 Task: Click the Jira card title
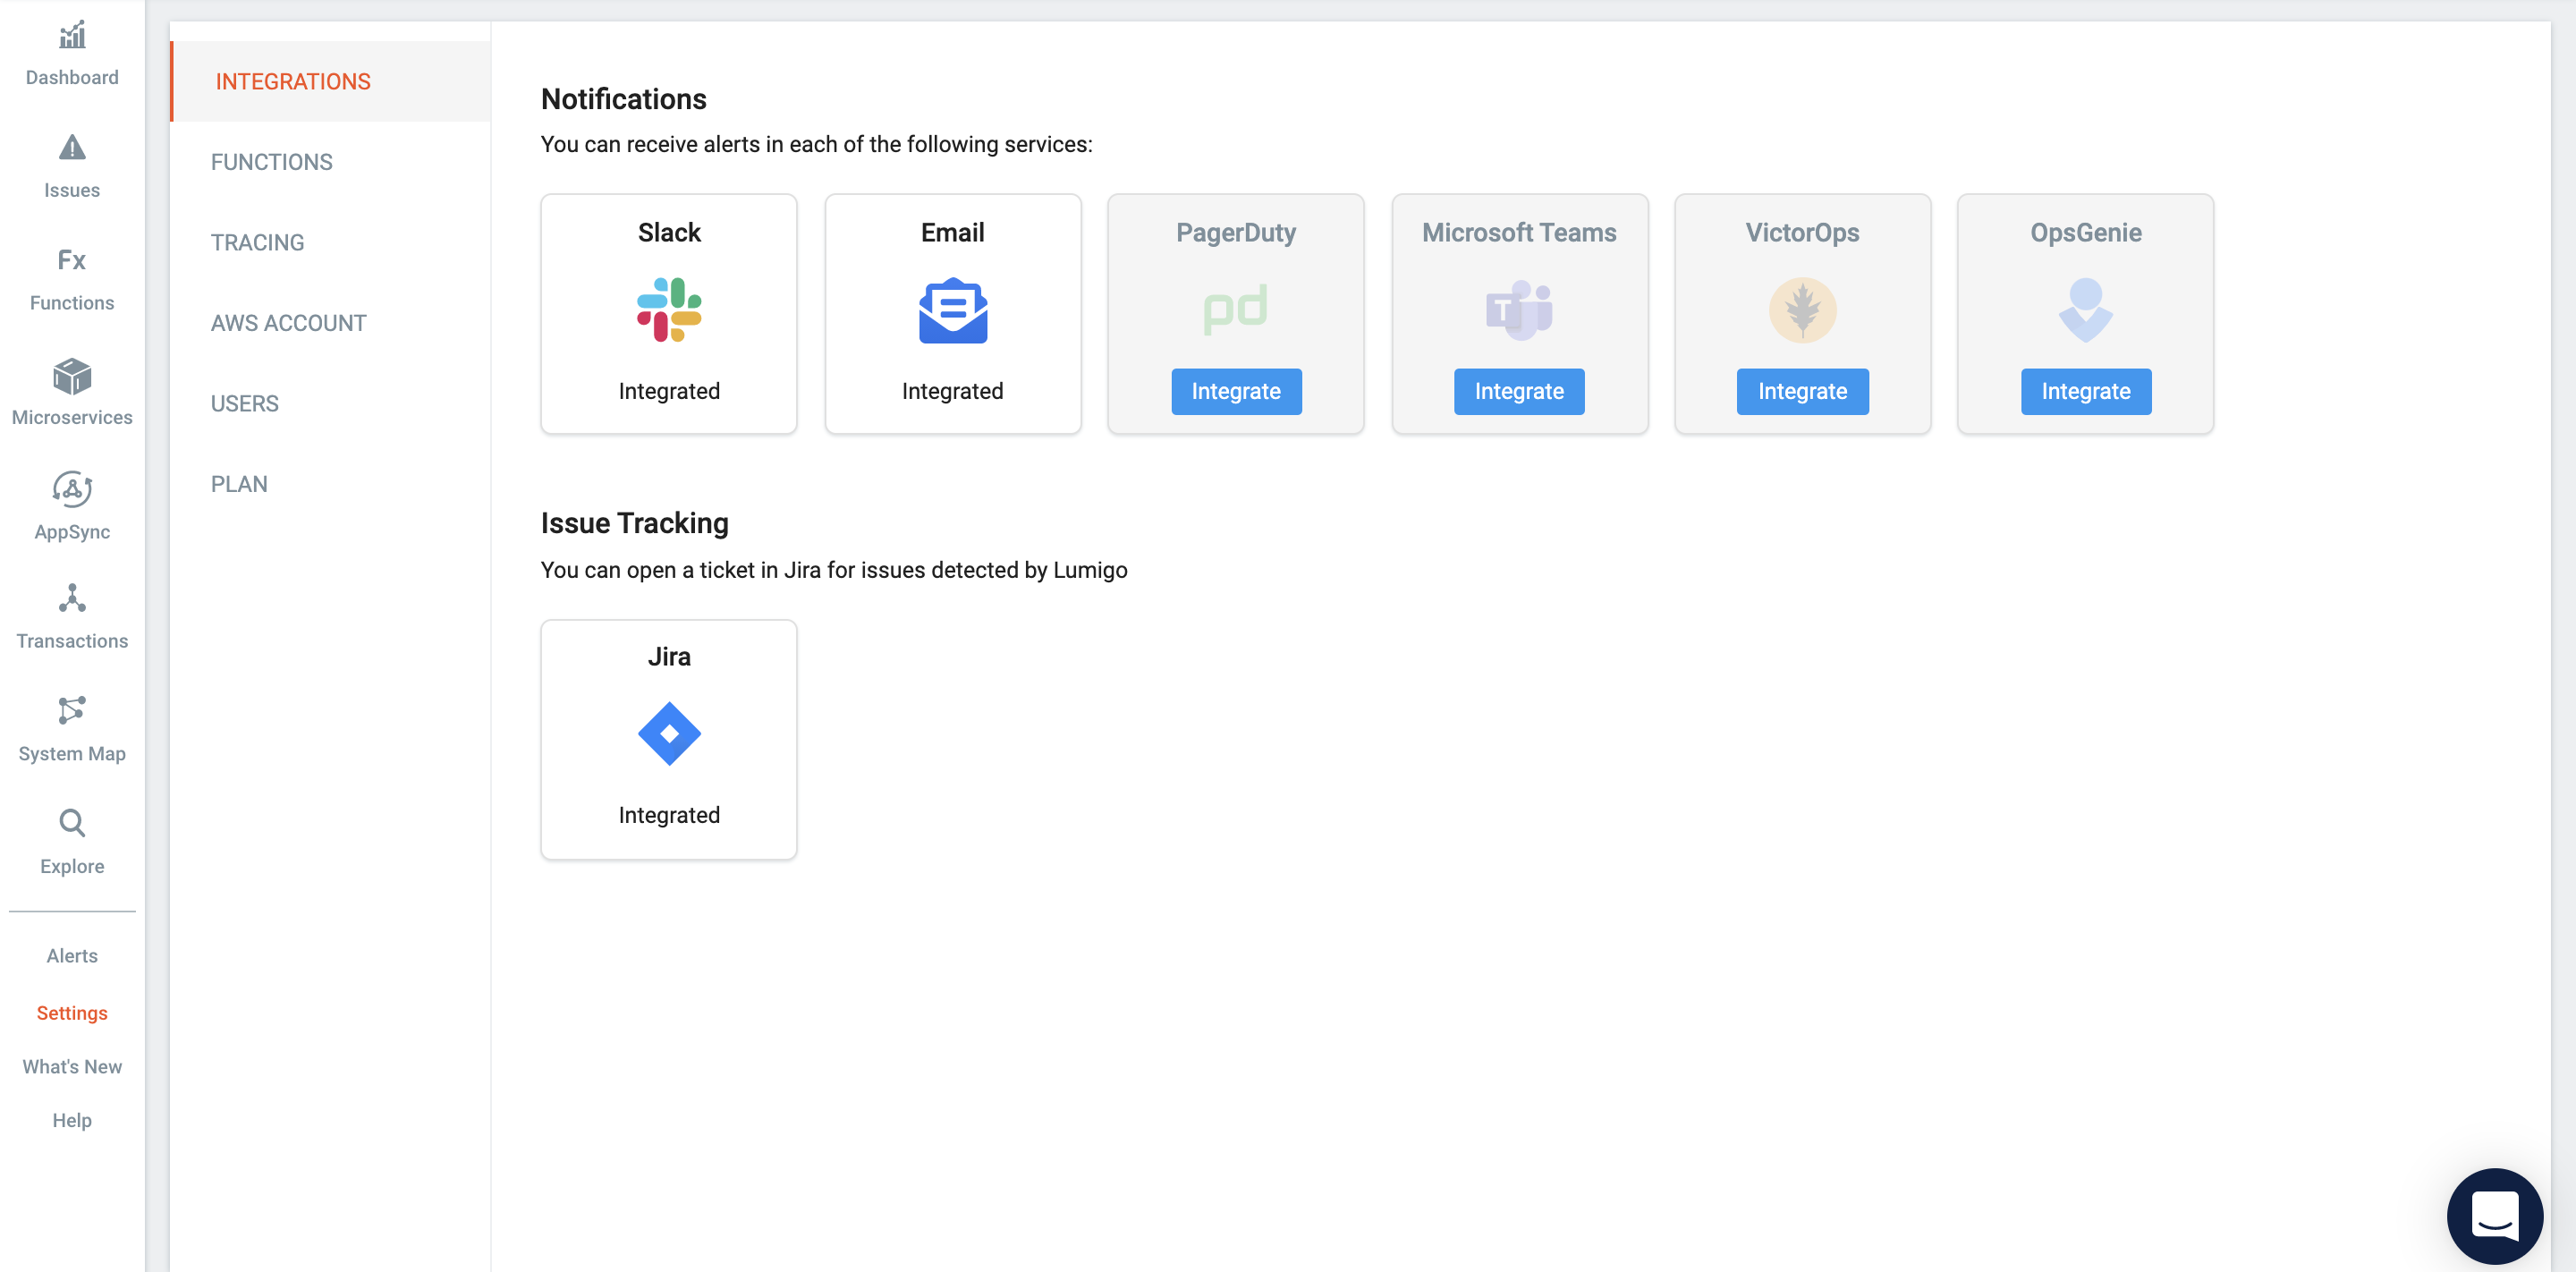[669, 656]
